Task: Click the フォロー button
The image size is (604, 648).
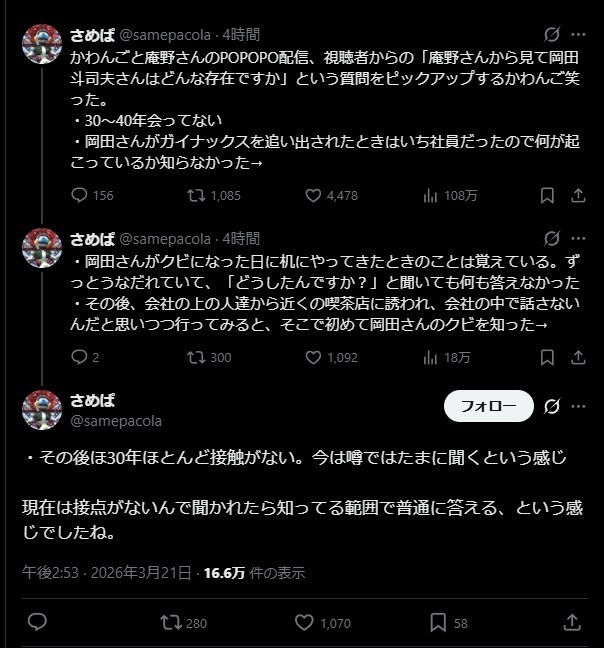Action: [x=487, y=406]
